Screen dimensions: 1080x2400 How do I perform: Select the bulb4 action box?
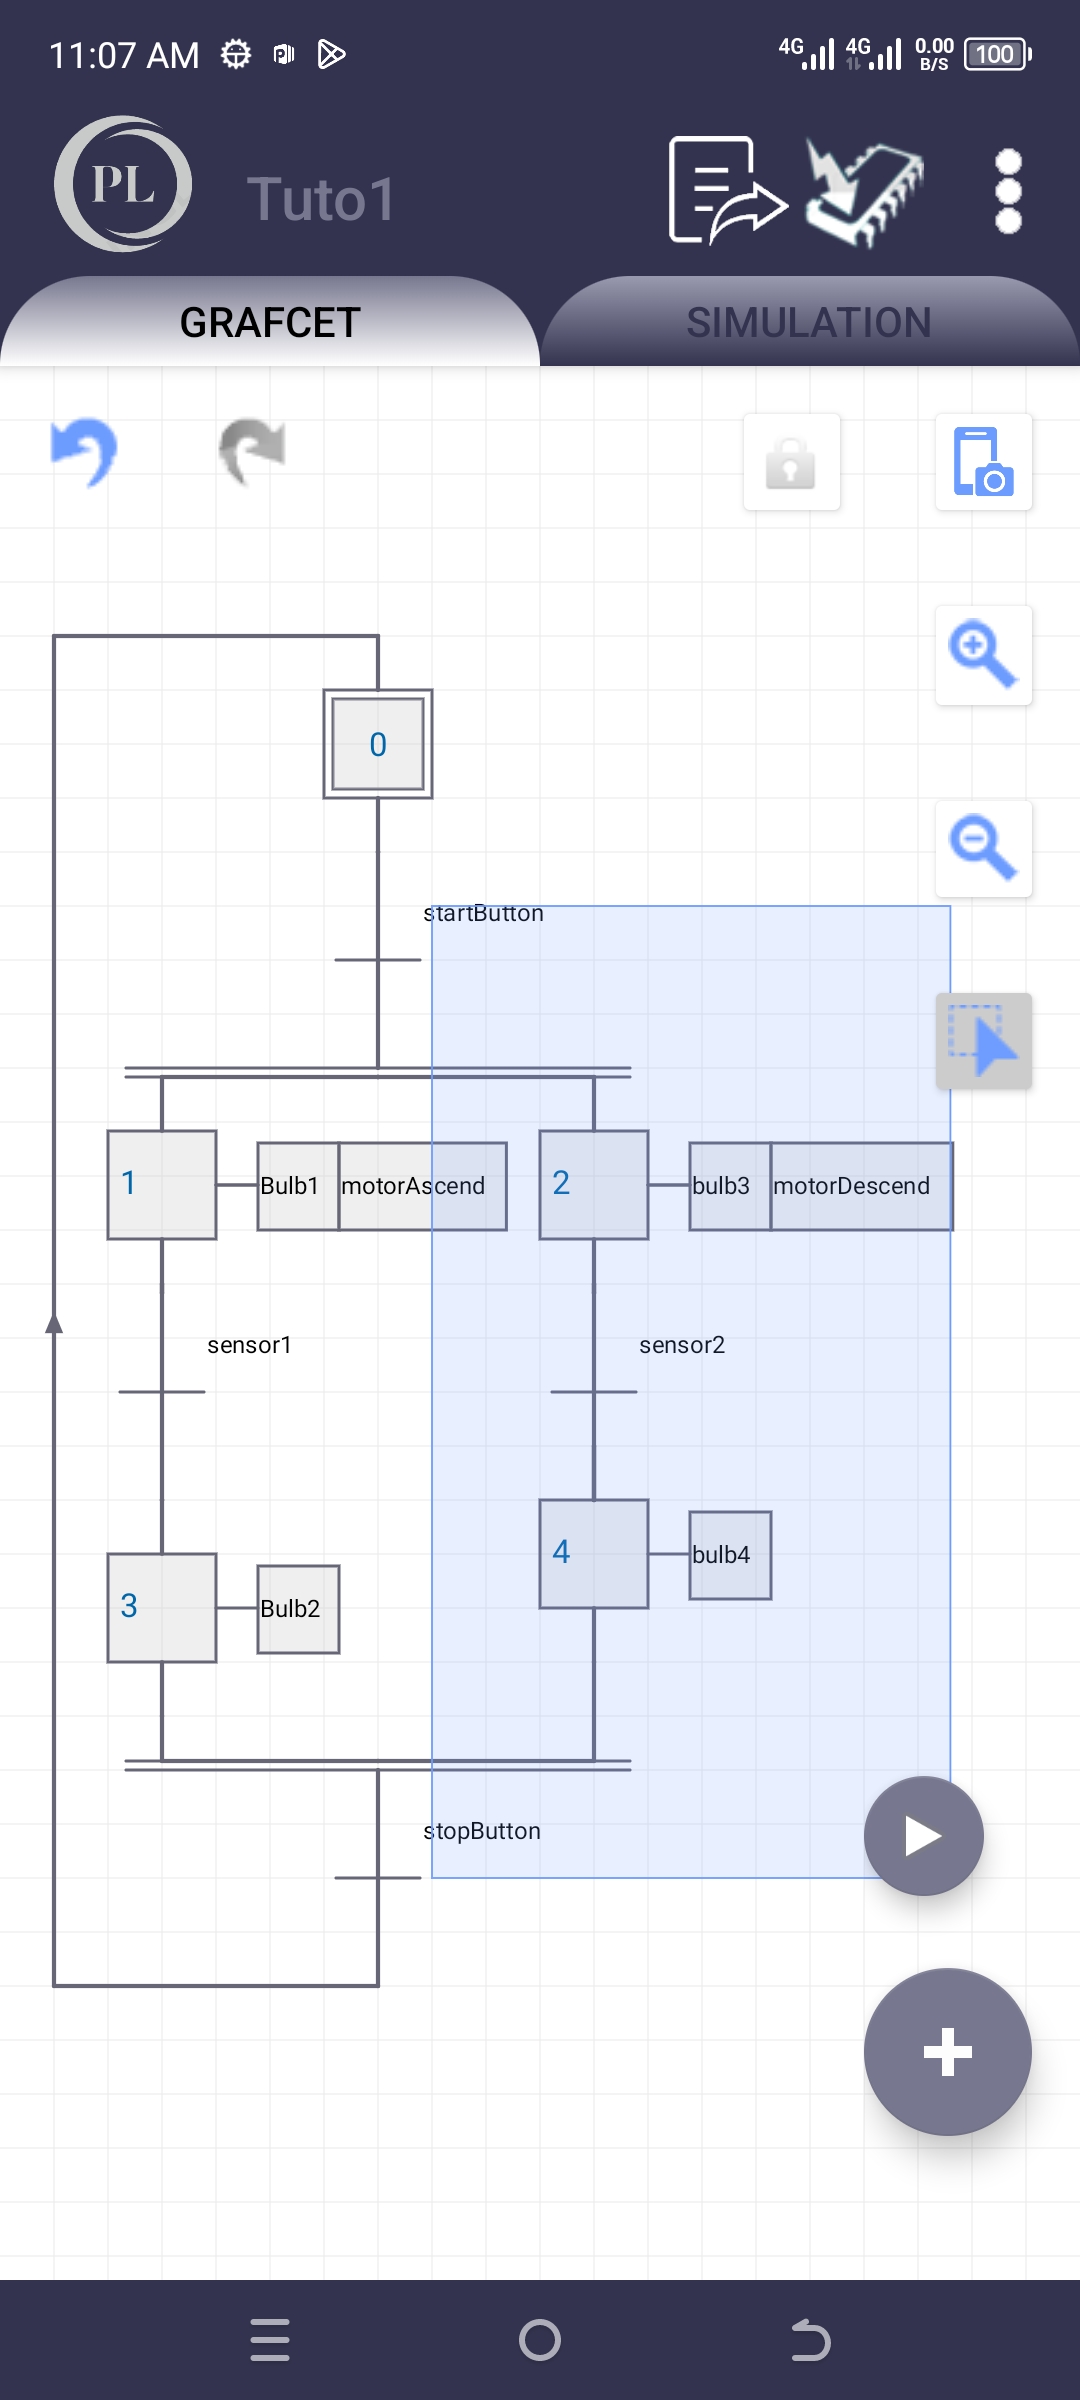730,1555
